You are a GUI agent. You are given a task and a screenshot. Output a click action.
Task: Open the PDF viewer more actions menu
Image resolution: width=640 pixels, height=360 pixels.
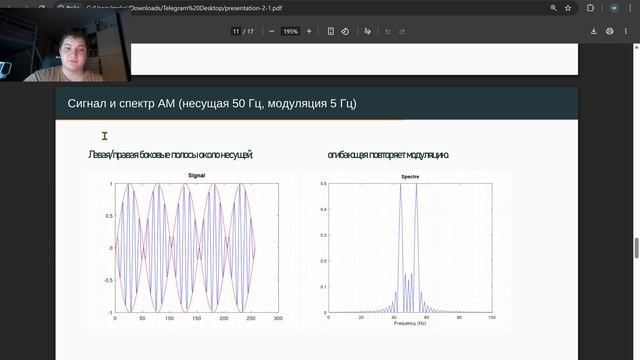coord(626,31)
